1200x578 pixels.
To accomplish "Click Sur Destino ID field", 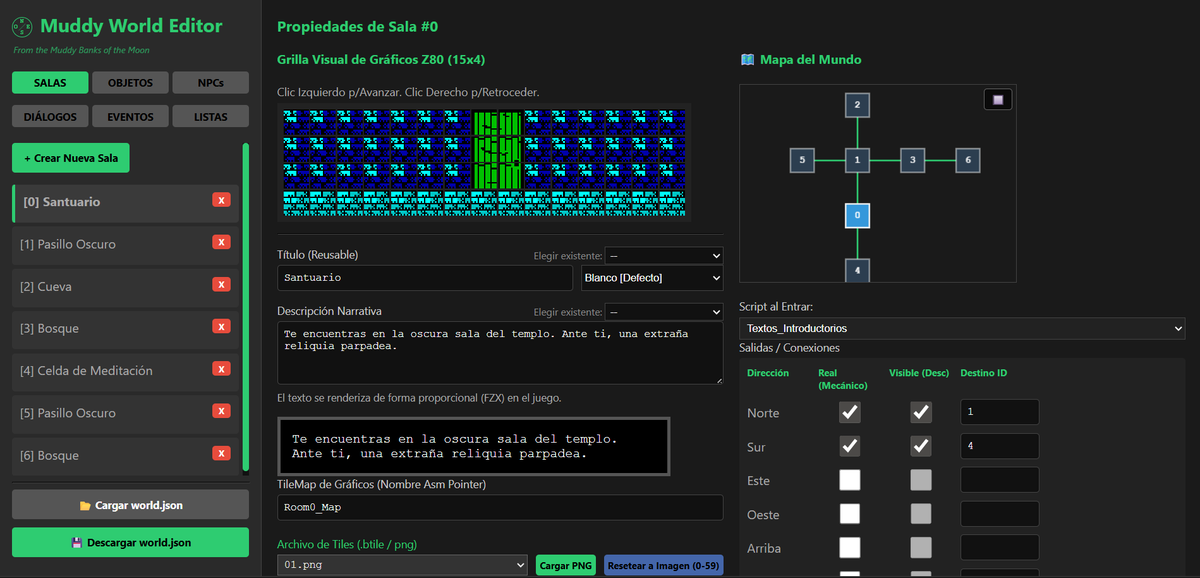I will pos(999,446).
